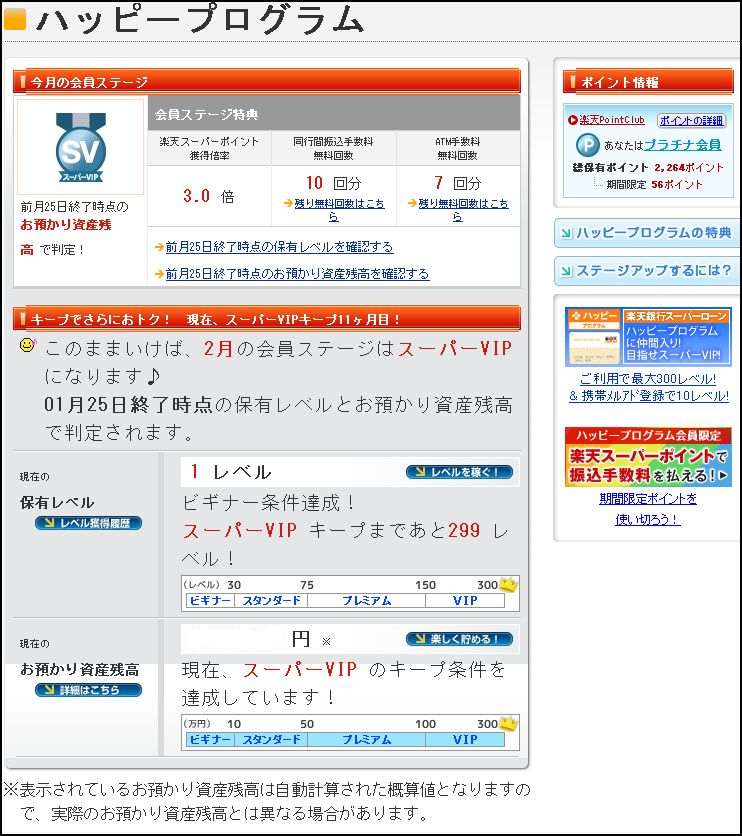Image resolution: width=742 pixels, height=836 pixels.
Task: Click the 10 回分 transfer fee count
Action: tap(334, 183)
